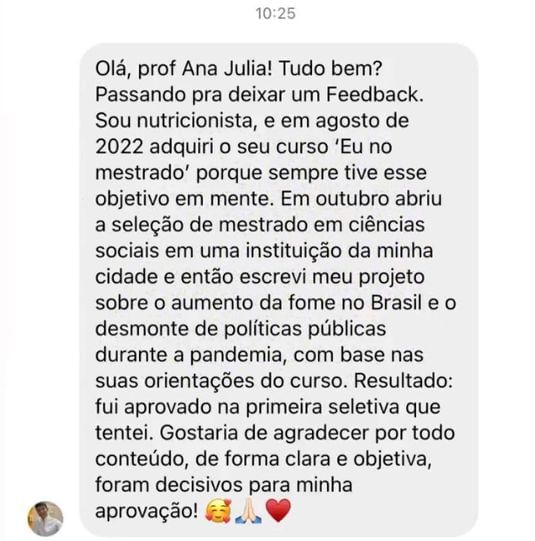Tap the smiling face with hearts emoji
The height and width of the screenshot is (541, 535).
tap(218, 511)
